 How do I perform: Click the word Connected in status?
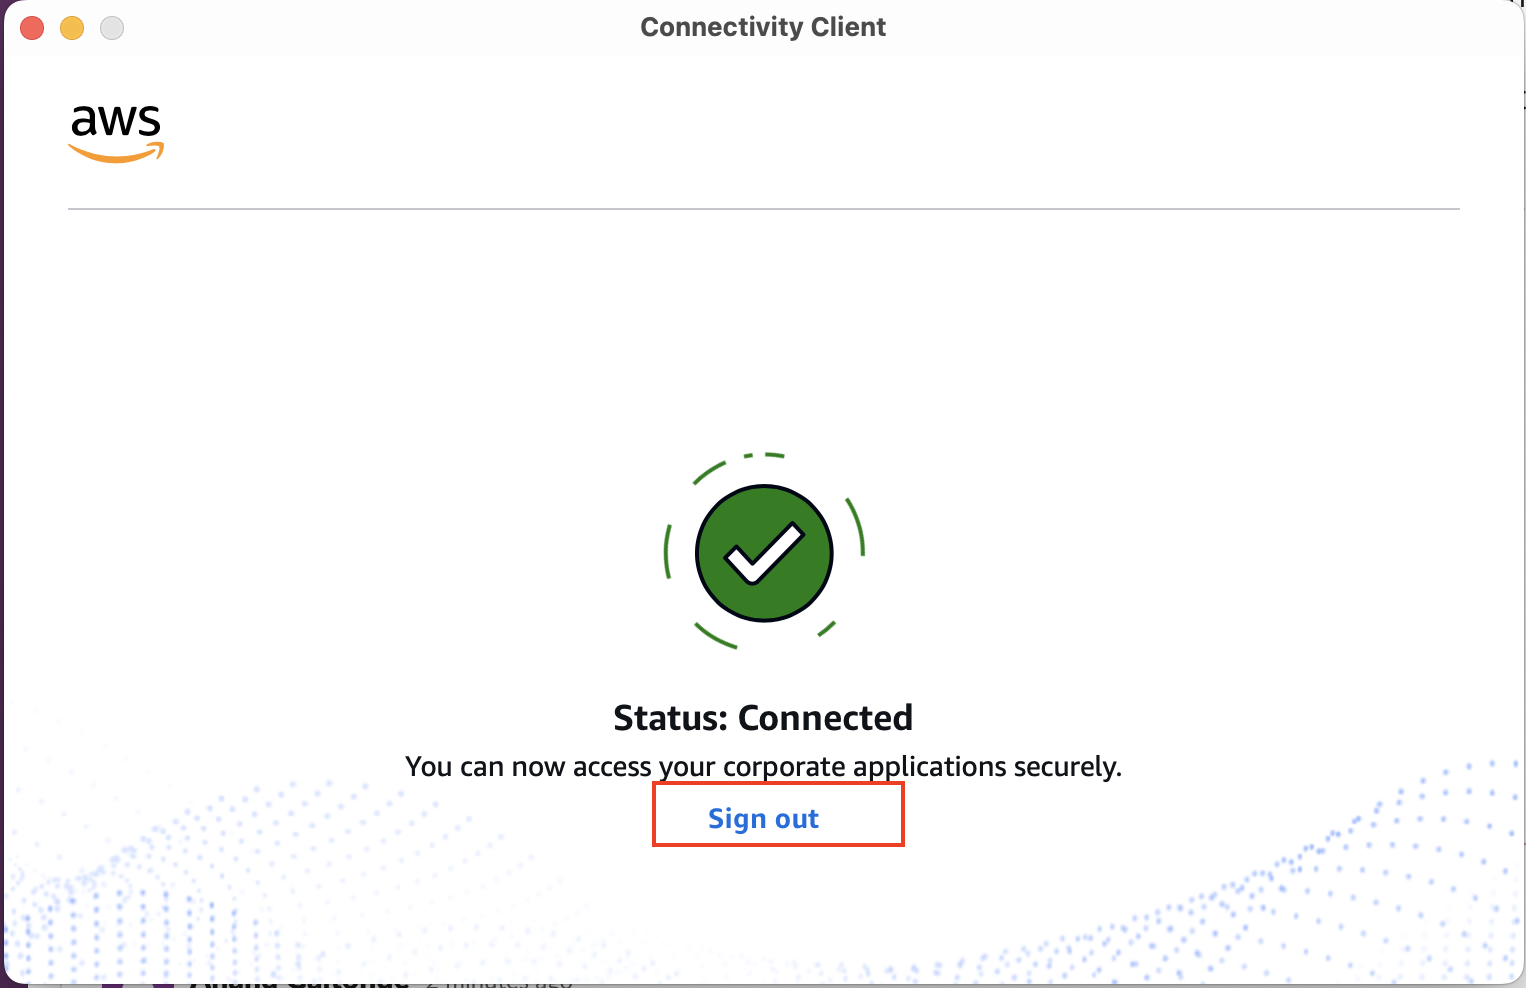[825, 718]
